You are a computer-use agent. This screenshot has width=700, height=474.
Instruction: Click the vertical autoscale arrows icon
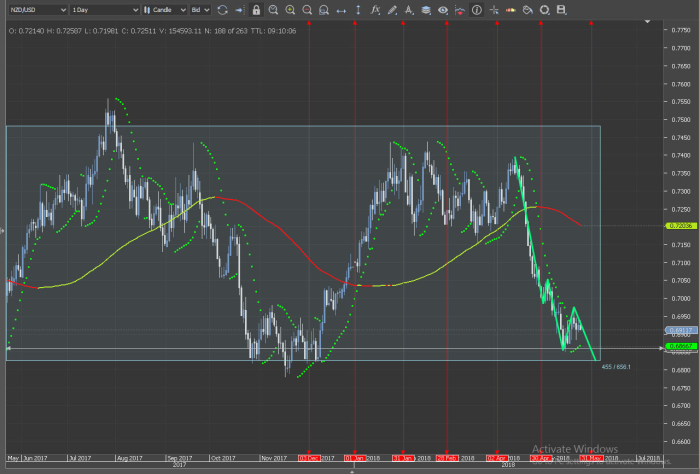click(358, 10)
